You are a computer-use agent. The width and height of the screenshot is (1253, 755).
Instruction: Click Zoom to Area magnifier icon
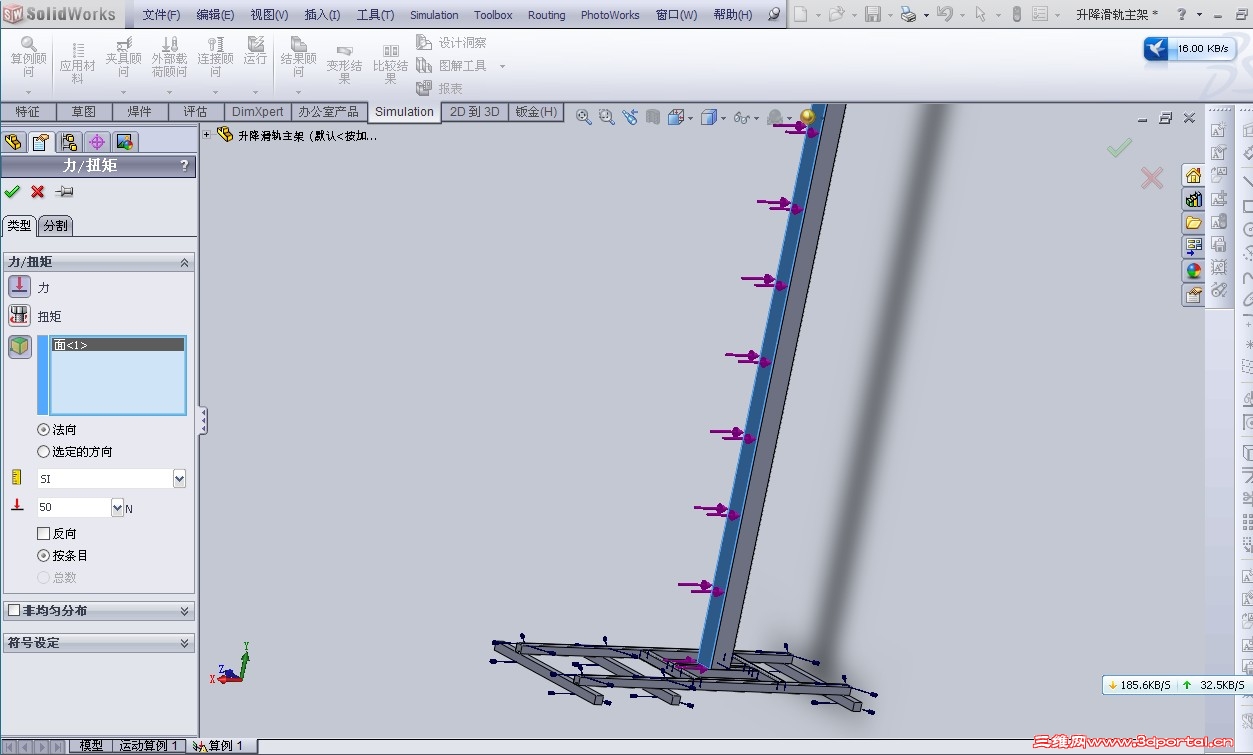[607, 117]
